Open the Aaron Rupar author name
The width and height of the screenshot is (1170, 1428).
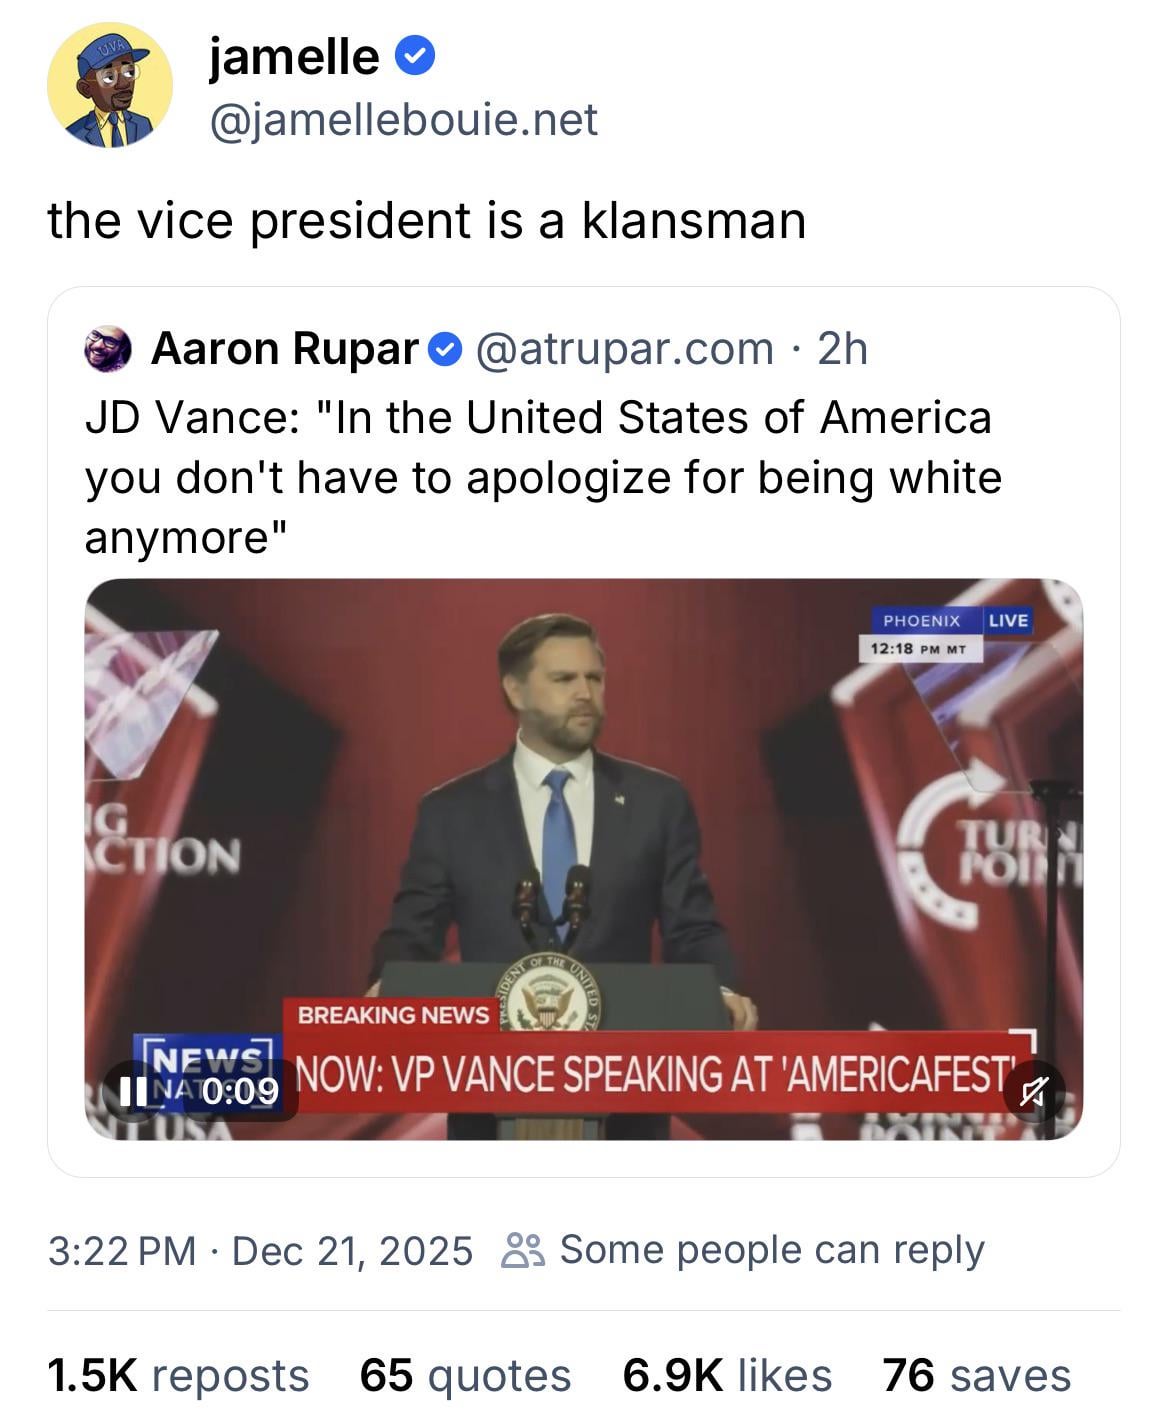pyautogui.click(x=285, y=349)
